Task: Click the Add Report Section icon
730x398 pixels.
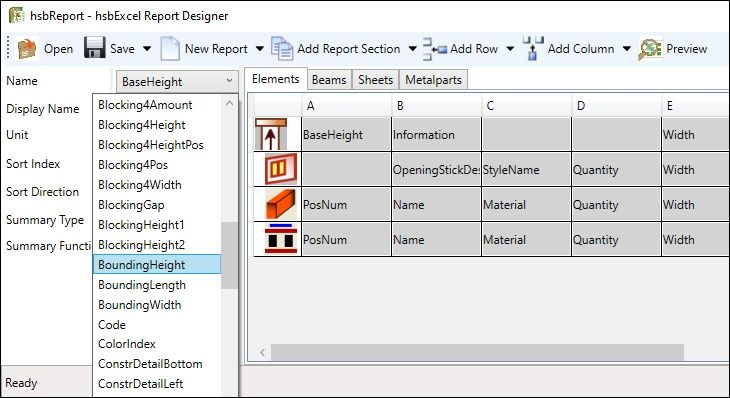Action: (282, 49)
